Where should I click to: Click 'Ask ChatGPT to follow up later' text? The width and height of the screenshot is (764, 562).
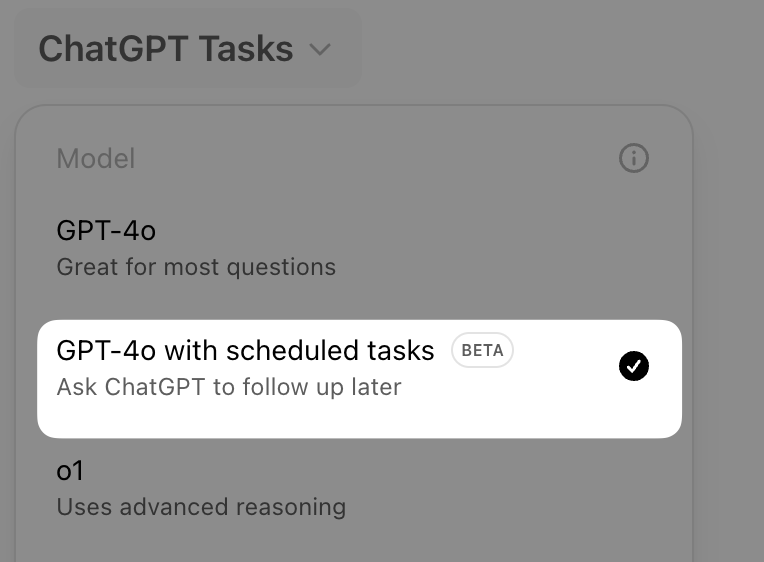(229, 387)
